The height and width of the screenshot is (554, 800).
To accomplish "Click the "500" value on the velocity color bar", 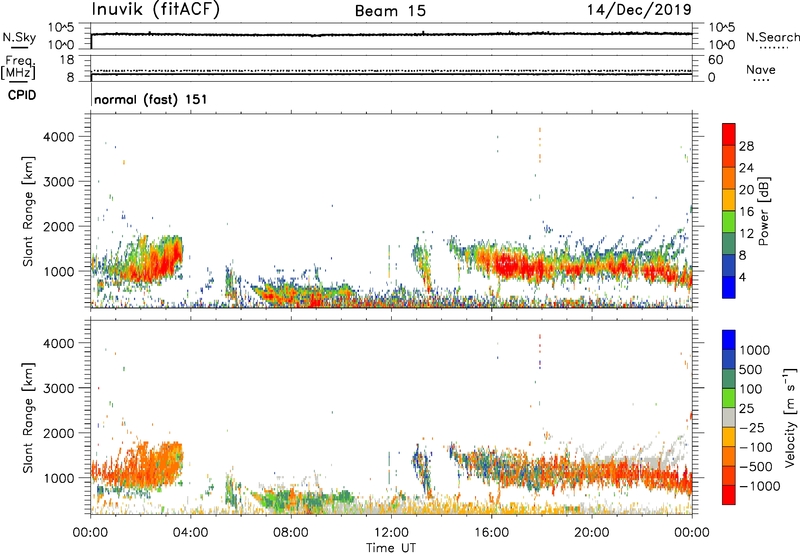I will (x=751, y=370).
